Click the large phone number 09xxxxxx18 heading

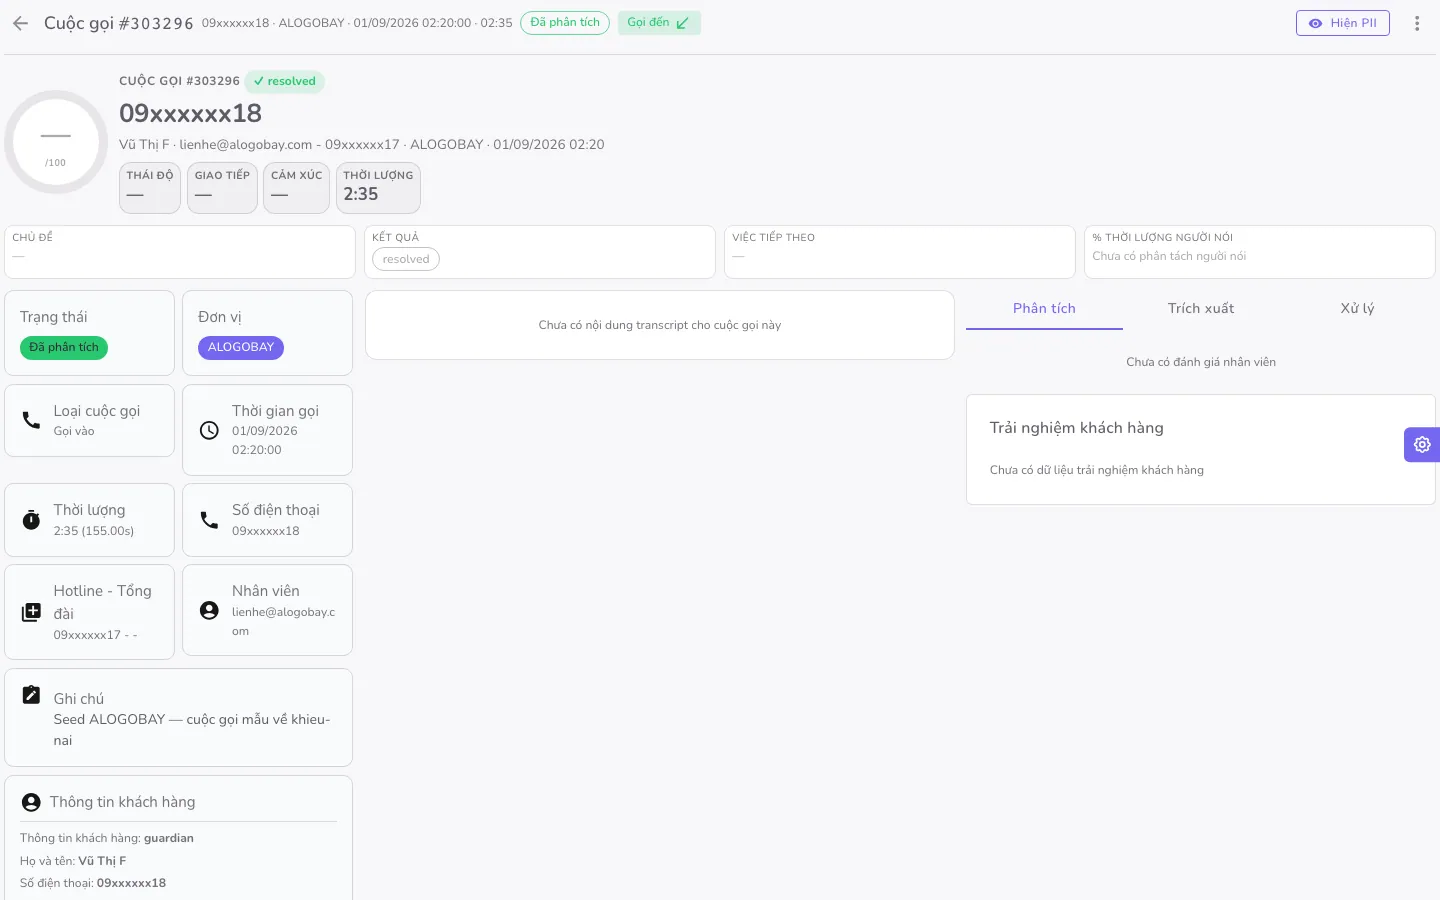point(190,113)
